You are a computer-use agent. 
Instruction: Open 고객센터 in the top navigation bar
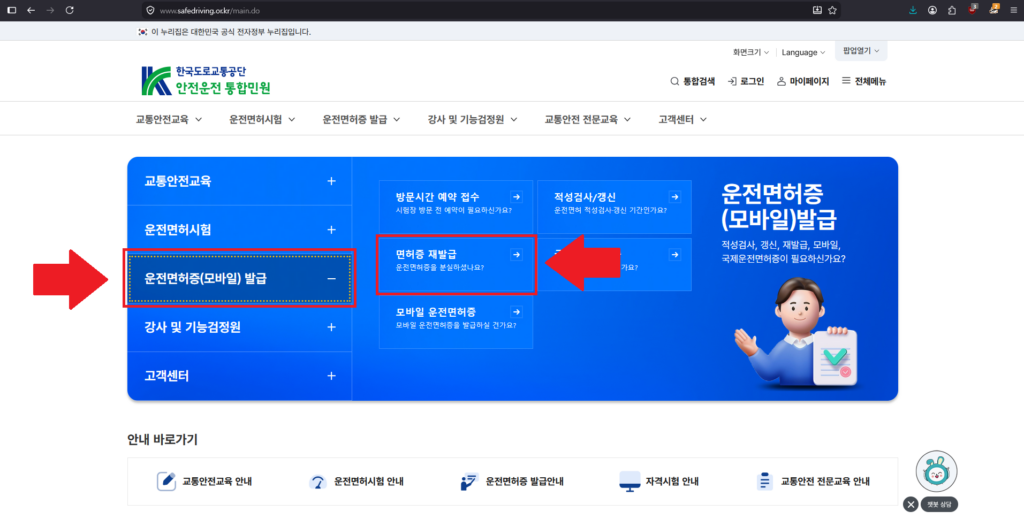pos(682,120)
